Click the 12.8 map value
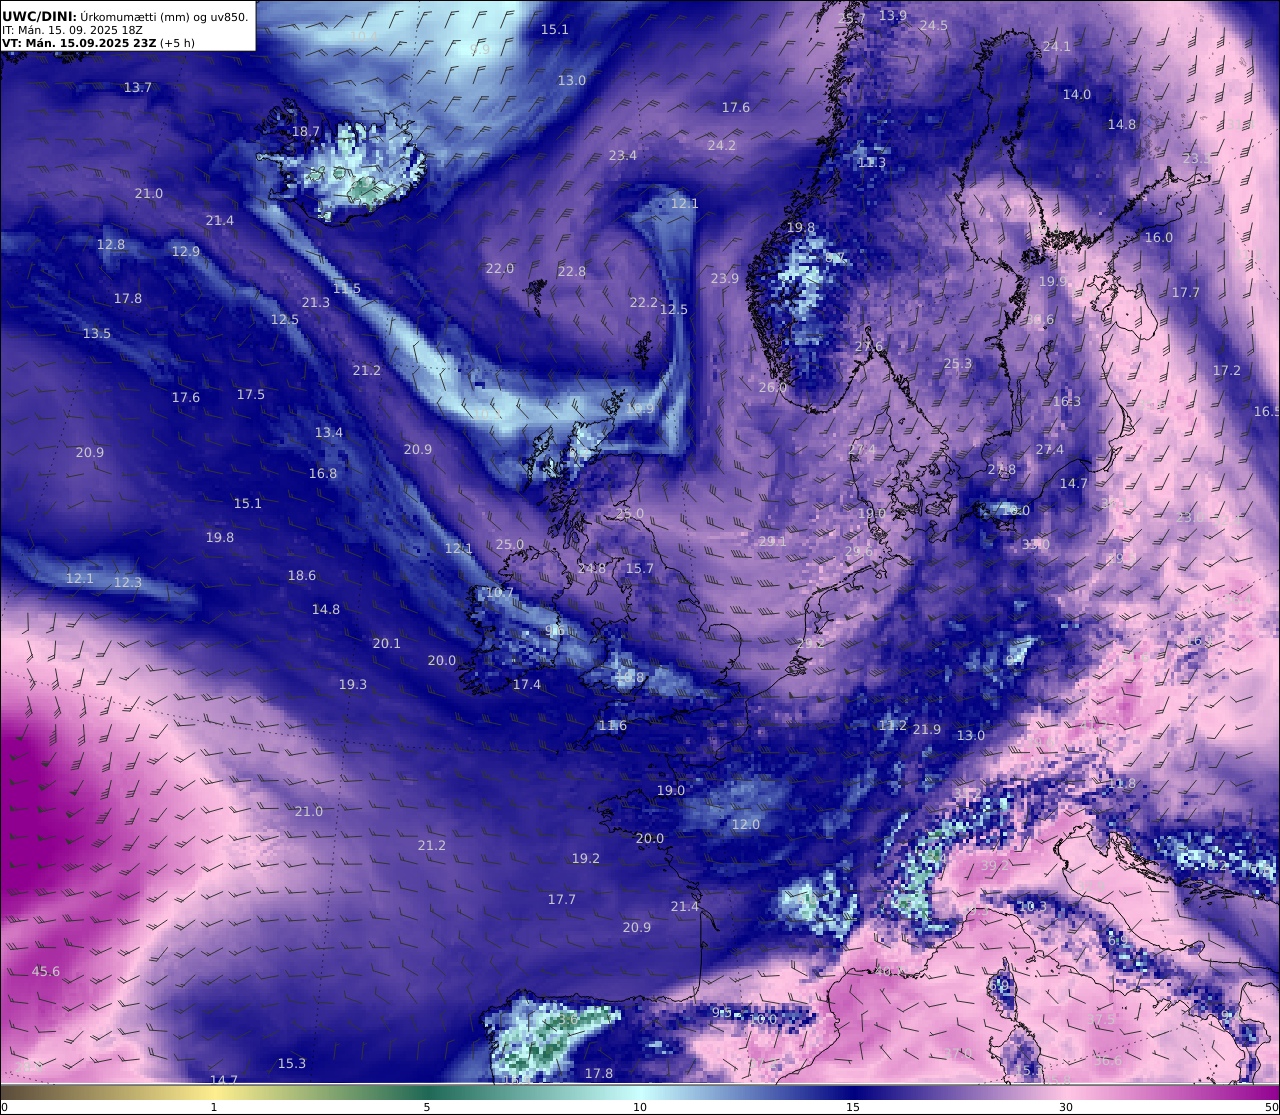Viewport: 1280px width, 1115px height. (111, 244)
